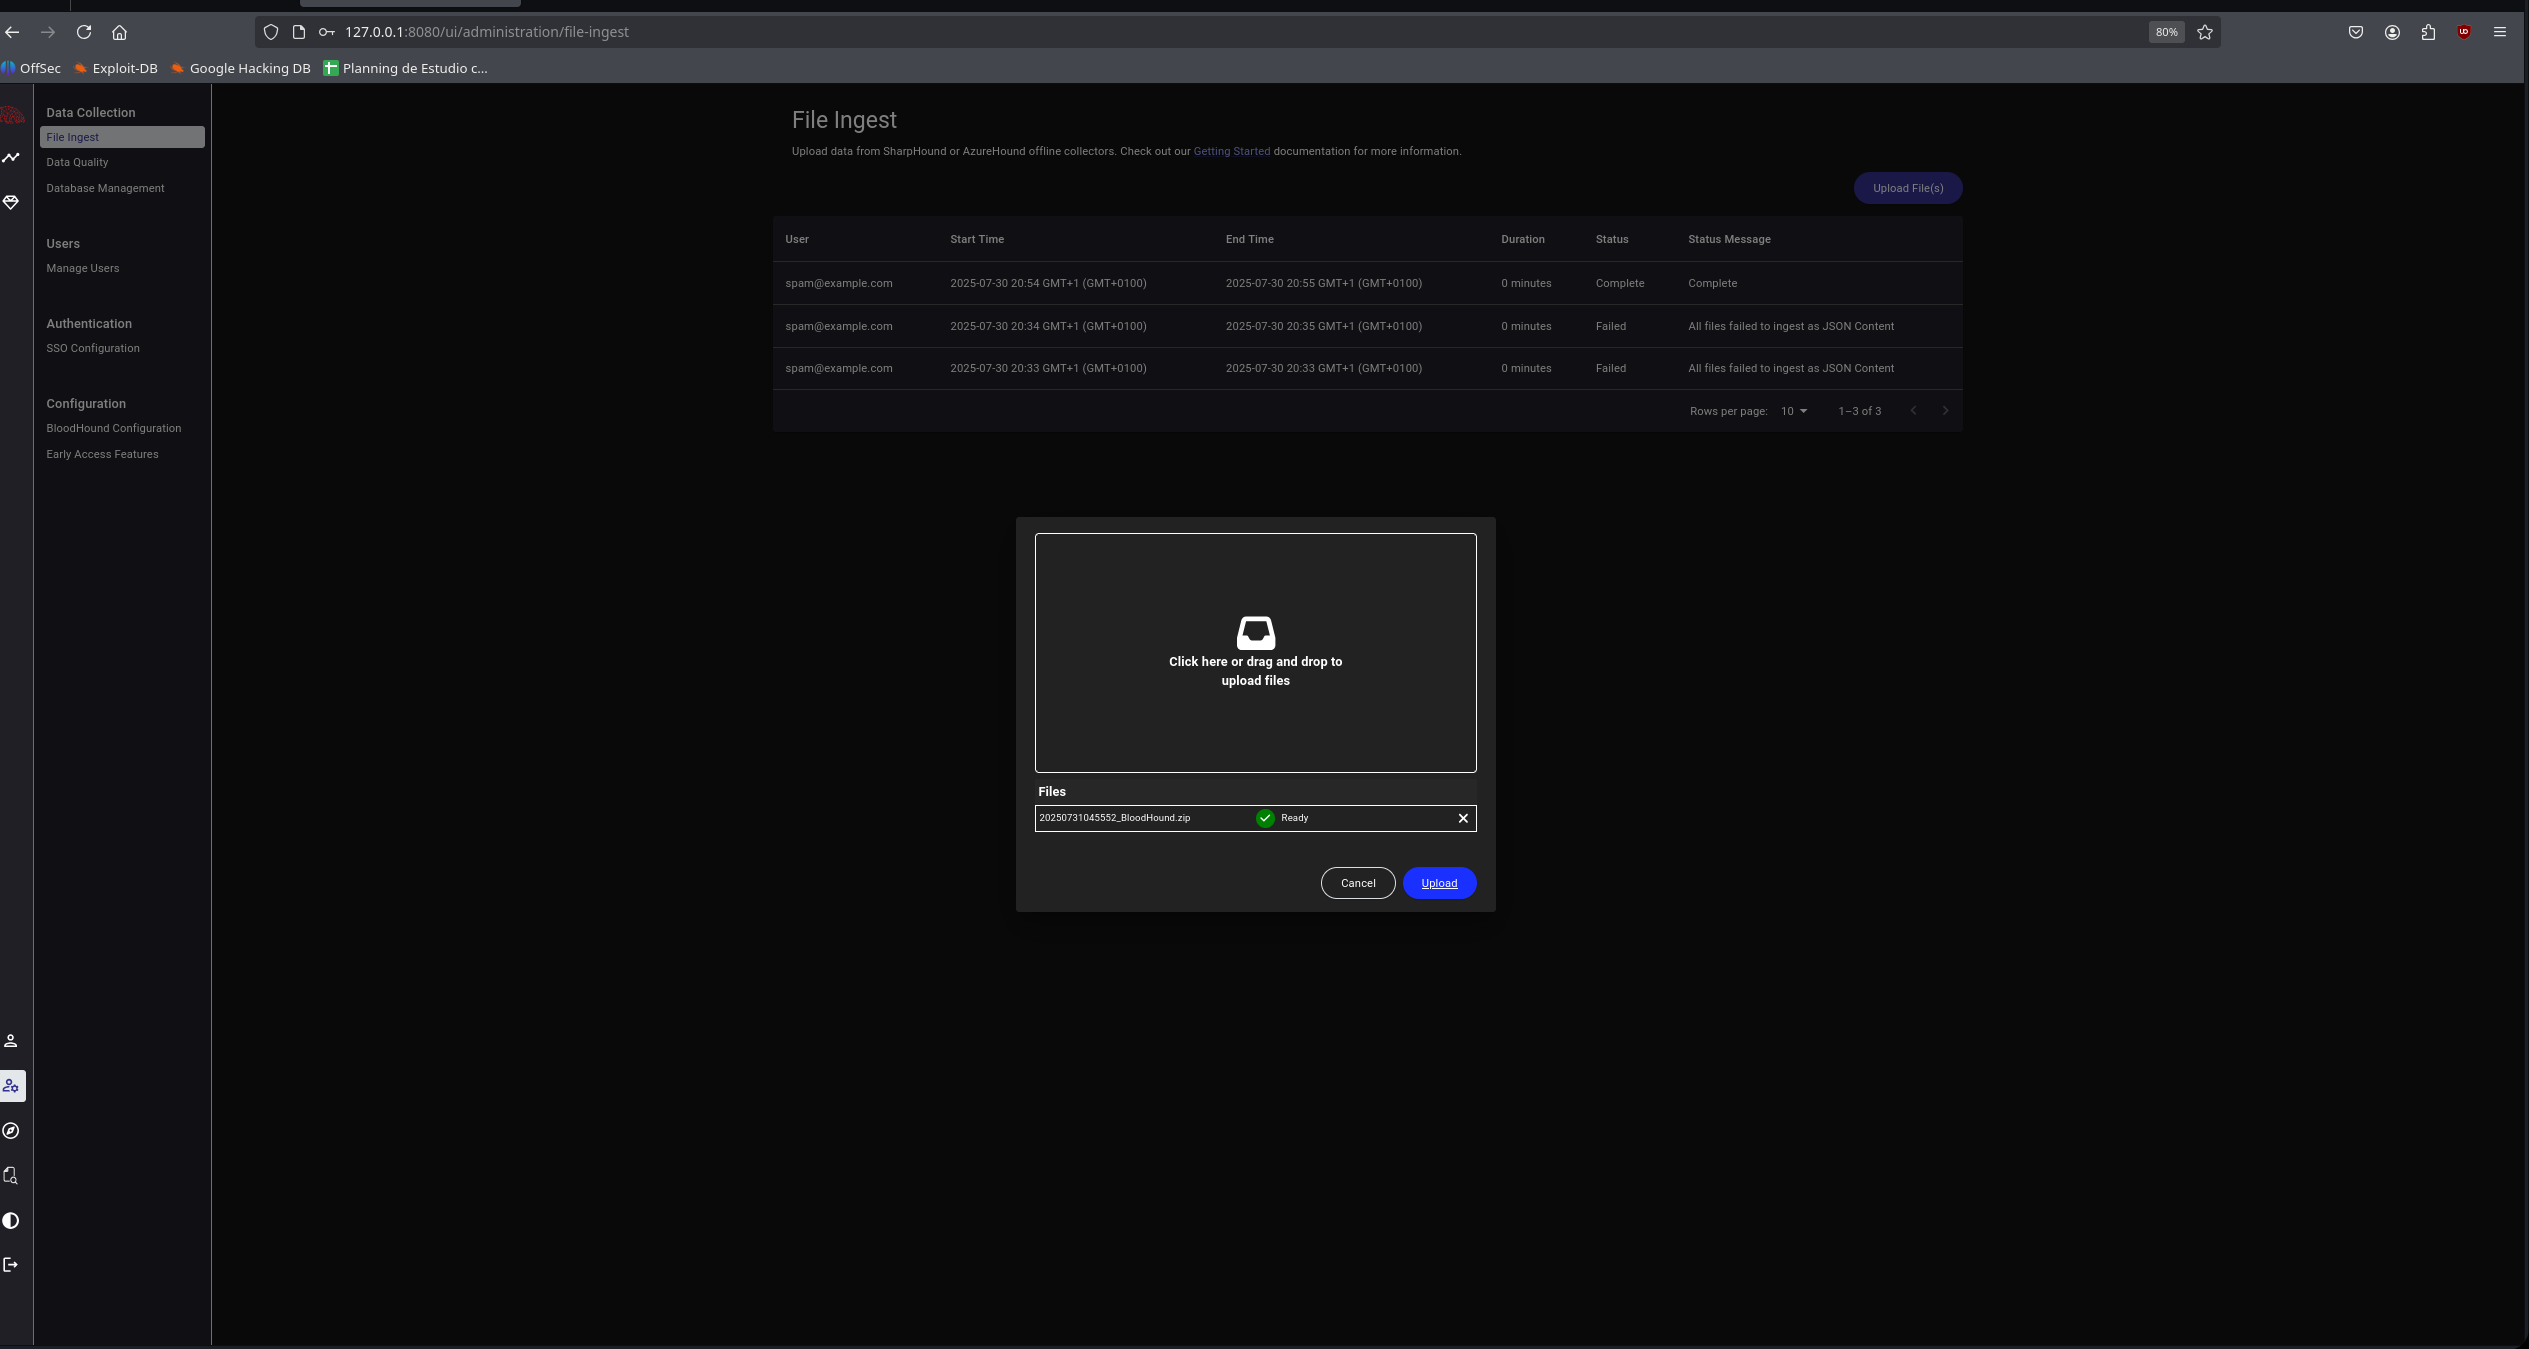Open Exploit-DB bookmark in toolbar
Screen dimensions: 2529x1349
tap(116, 68)
